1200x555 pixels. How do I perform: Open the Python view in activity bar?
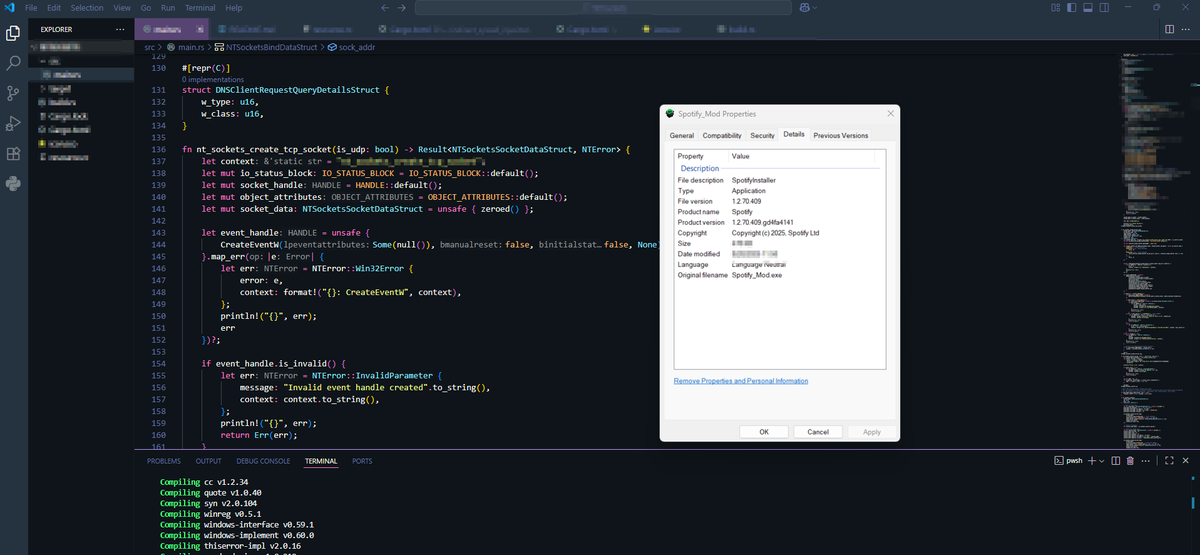14,184
